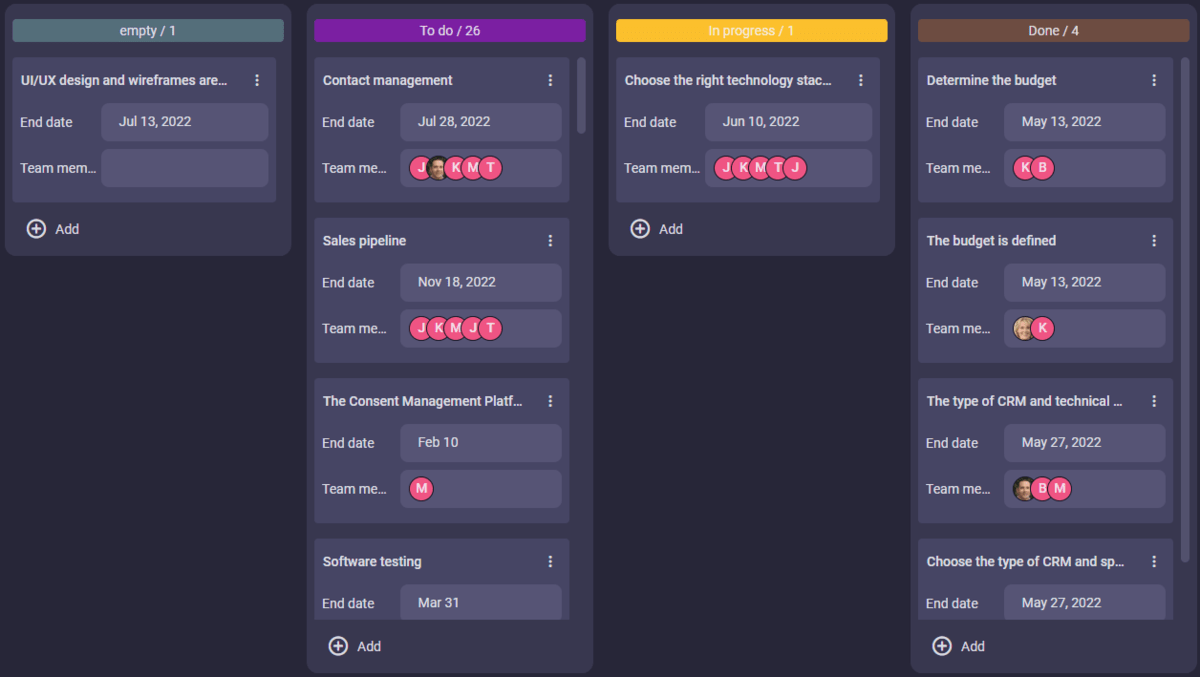This screenshot has height=677, width=1200.
Task: Open three-dot menu on Contact management card
Action: click(550, 80)
